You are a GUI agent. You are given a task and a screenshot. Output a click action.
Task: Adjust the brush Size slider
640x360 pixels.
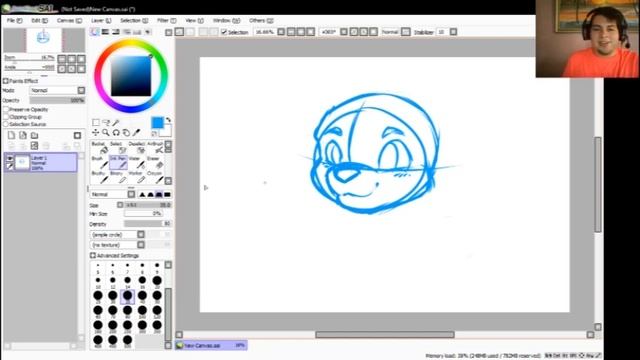coord(148,205)
